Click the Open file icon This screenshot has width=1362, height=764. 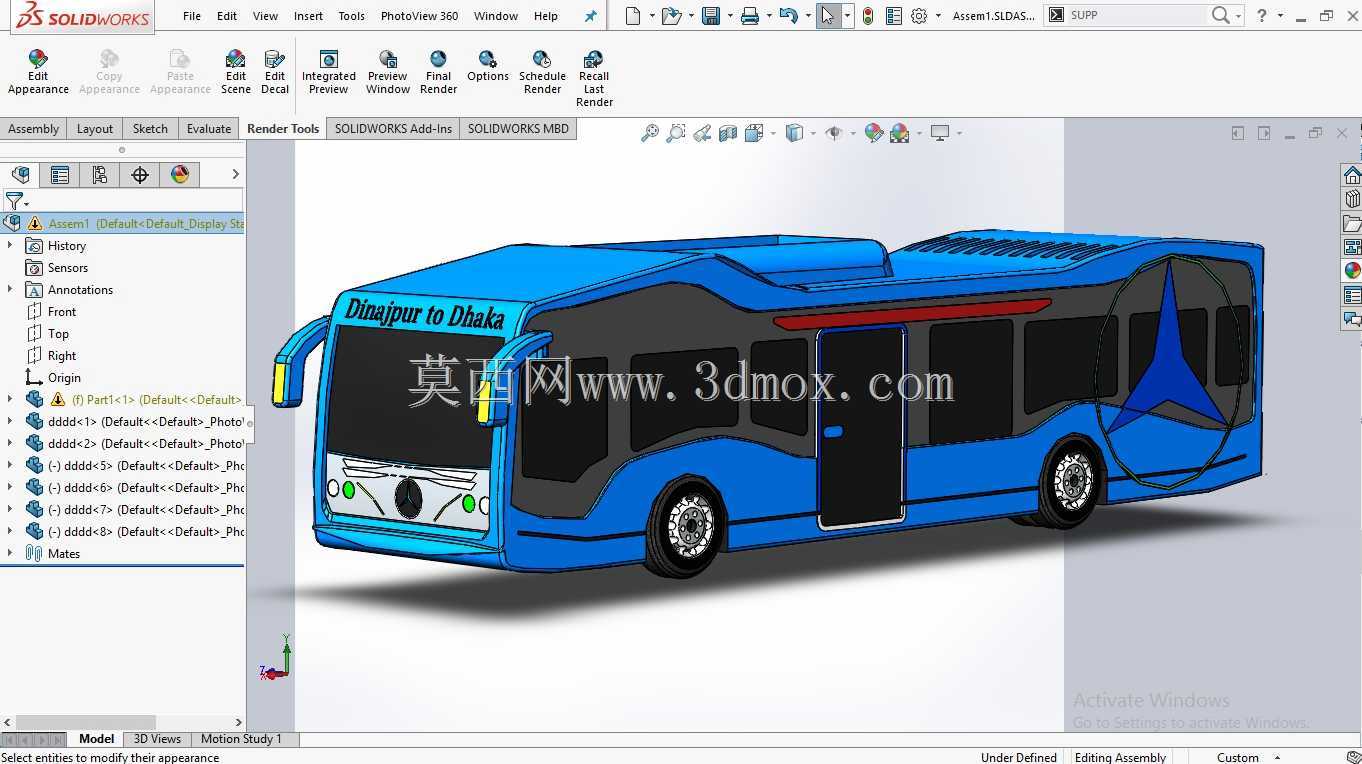(x=671, y=16)
